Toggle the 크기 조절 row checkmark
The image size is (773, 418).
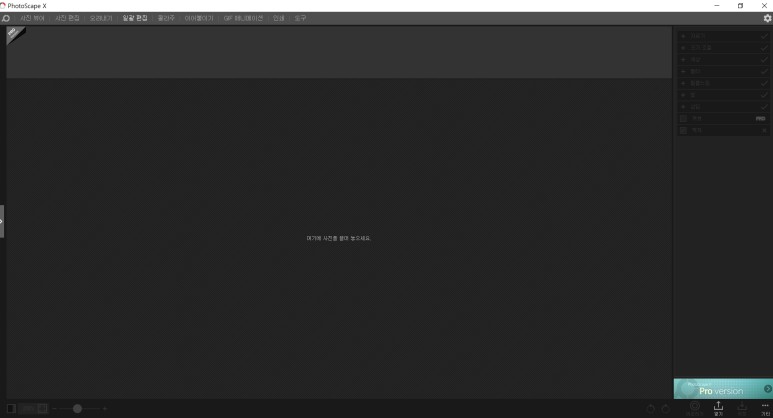[x=764, y=48]
